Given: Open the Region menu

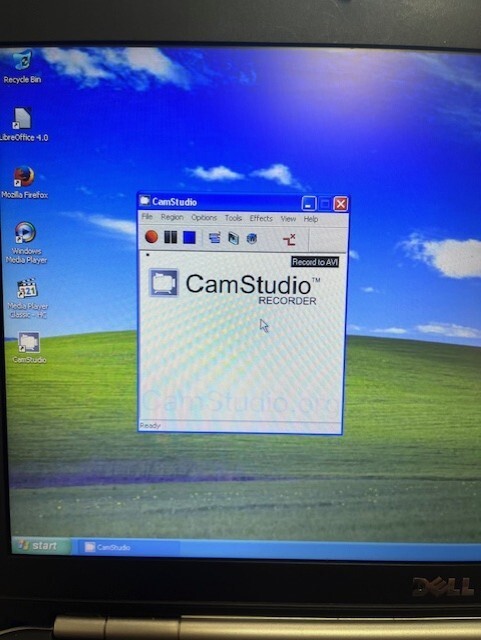Looking at the screenshot, I should click(172, 217).
